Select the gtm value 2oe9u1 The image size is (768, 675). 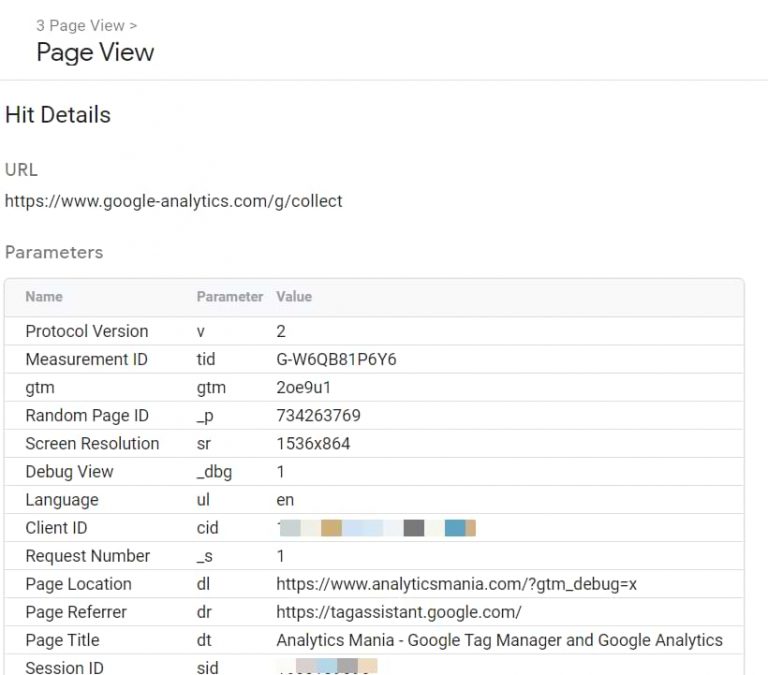point(302,387)
